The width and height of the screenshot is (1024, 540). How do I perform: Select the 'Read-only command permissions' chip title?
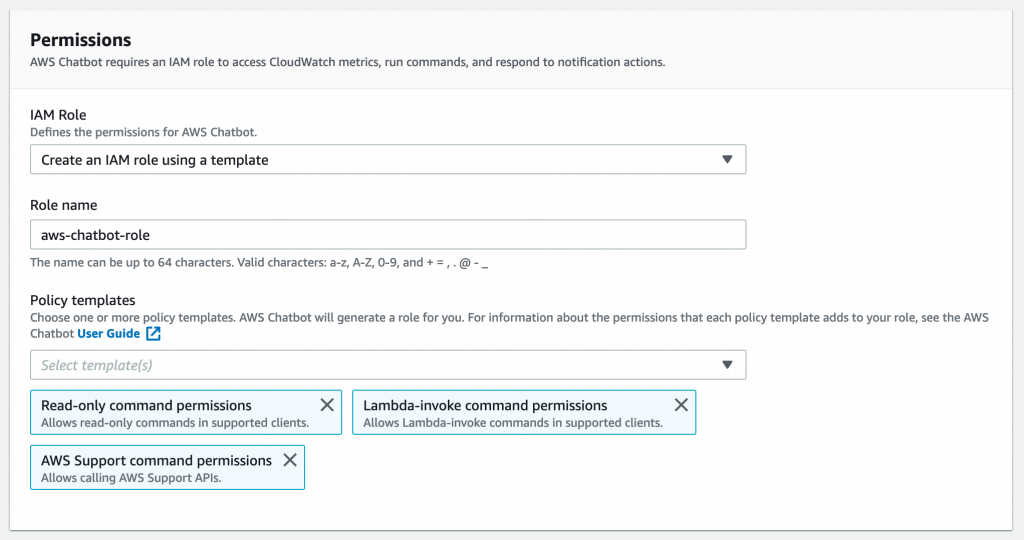(146, 405)
